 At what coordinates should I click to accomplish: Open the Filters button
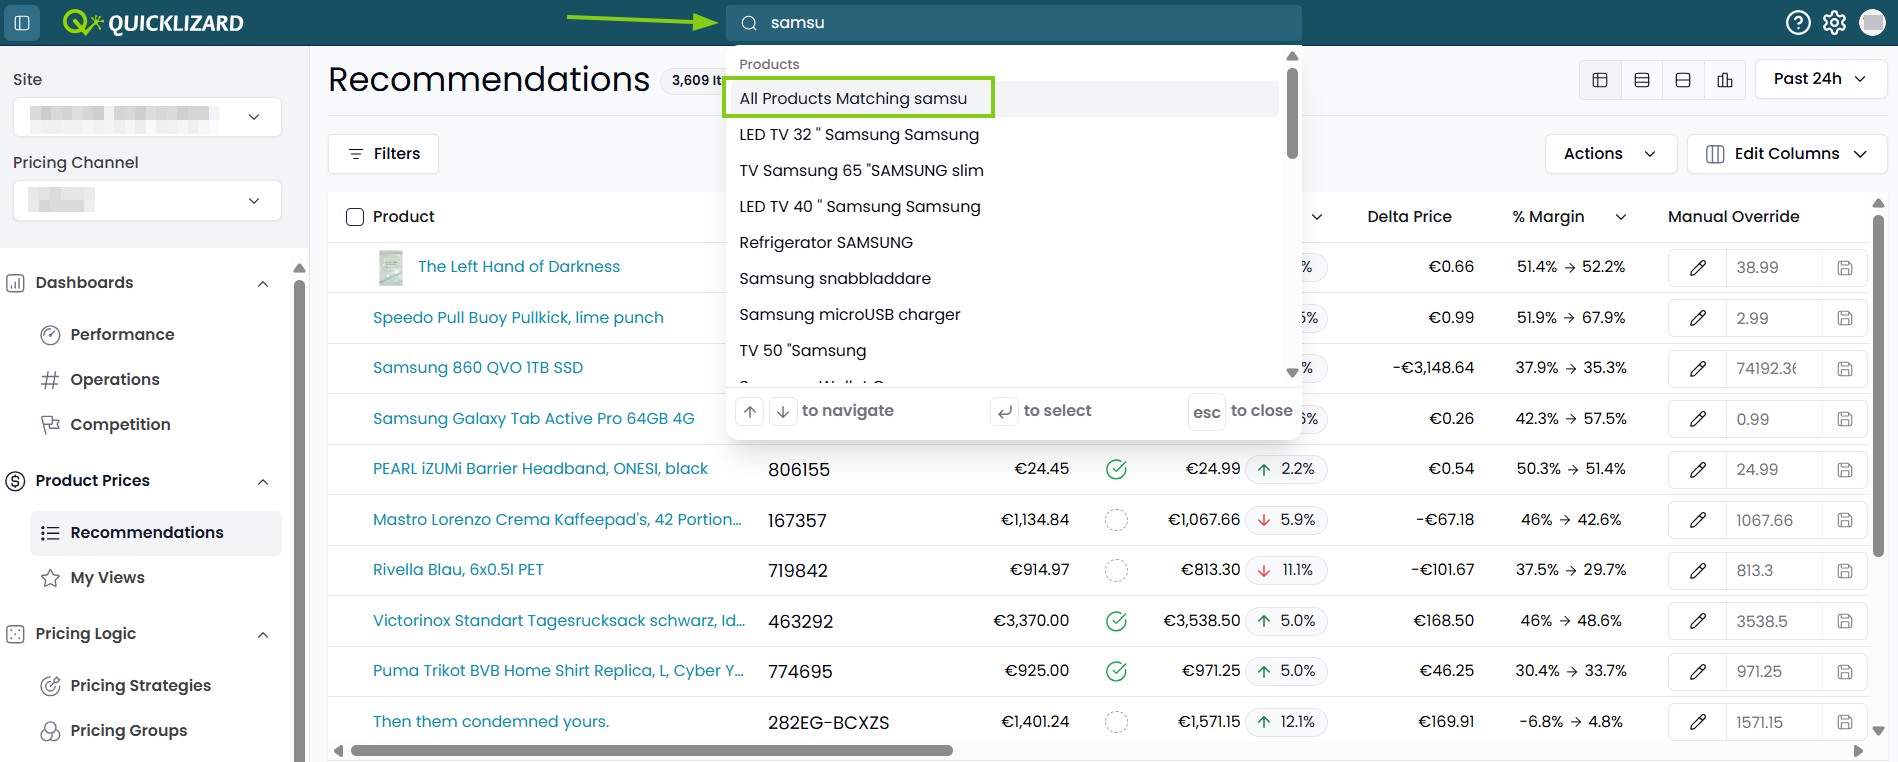click(384, 154)
